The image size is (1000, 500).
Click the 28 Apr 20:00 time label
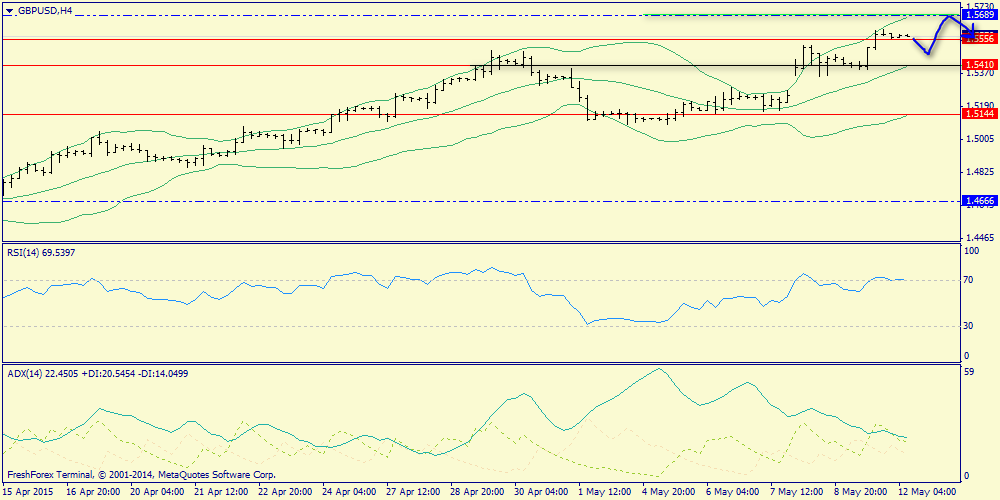click(x=479, y=492)
